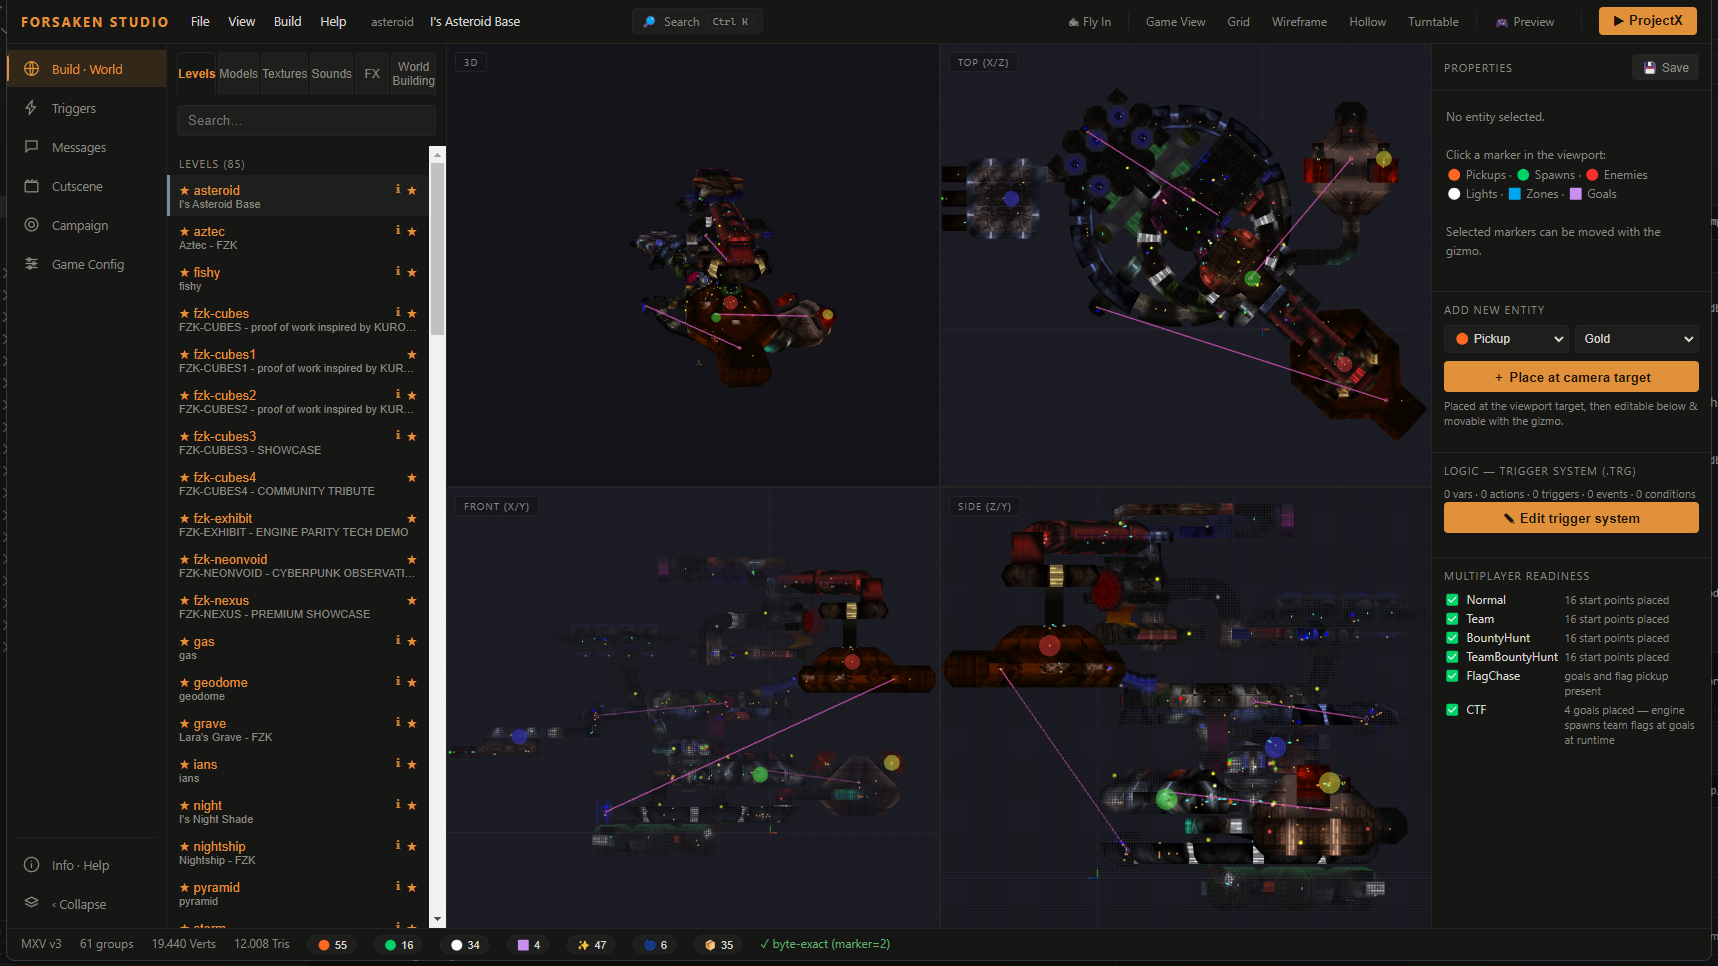Switch to the Textures tab
The width and height of the screenshot is (1718, 966).
tap(285, 74)
